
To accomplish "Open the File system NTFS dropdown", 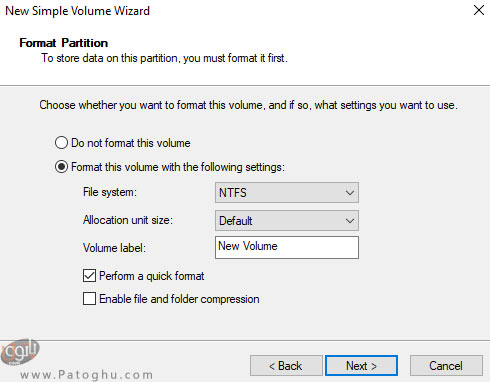I will (287, 192).
